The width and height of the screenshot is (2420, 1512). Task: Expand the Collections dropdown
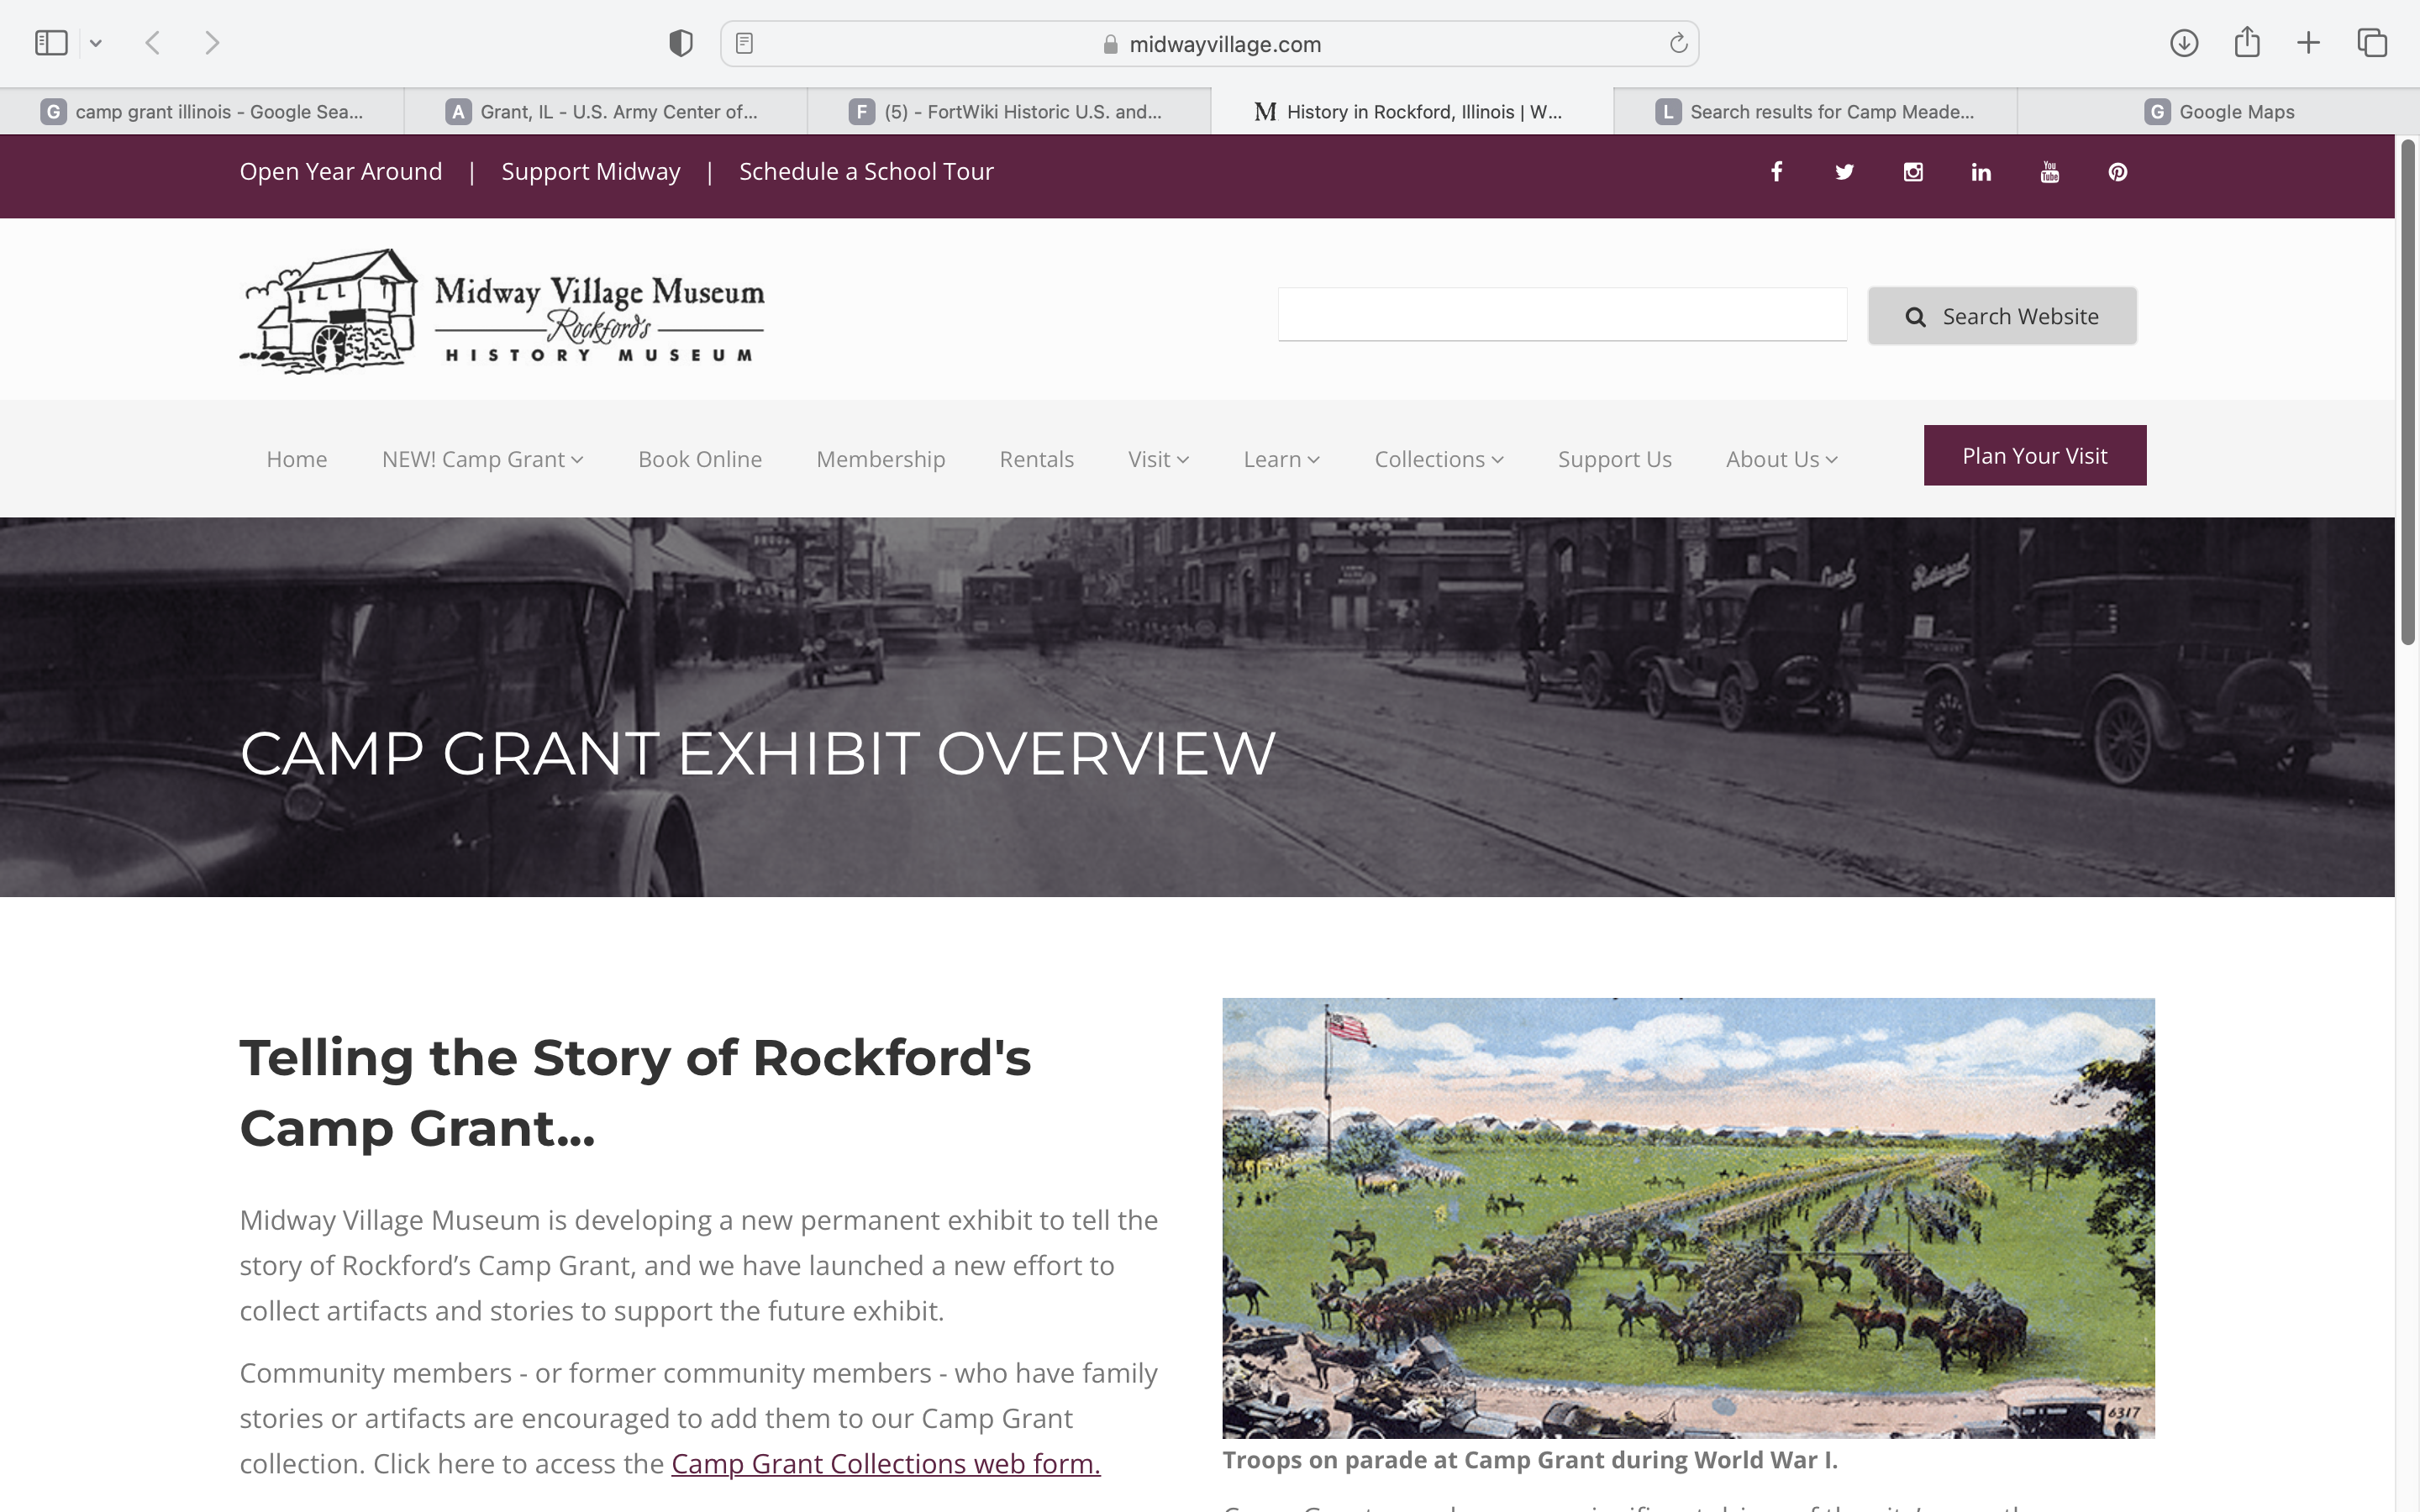[x=1438, y=459]
